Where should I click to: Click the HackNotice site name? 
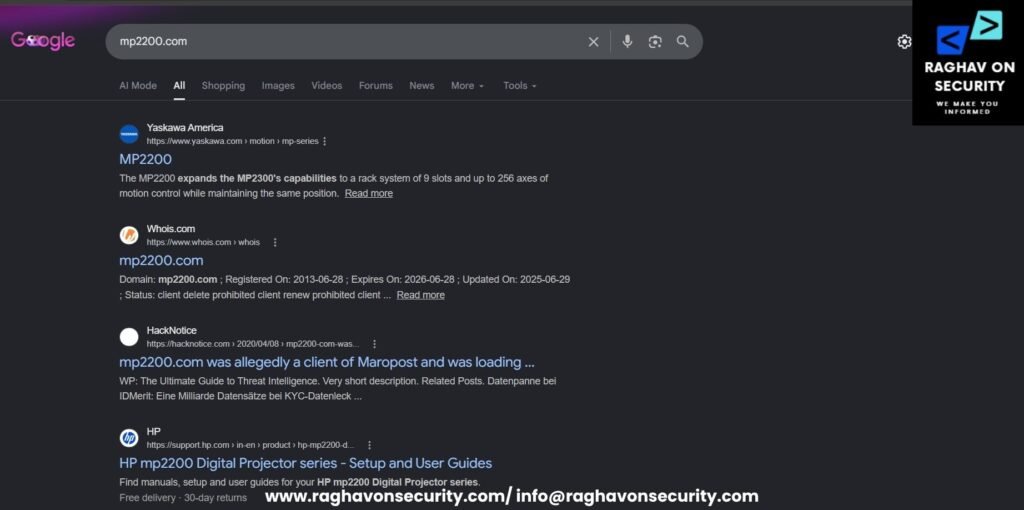[172, 330]
